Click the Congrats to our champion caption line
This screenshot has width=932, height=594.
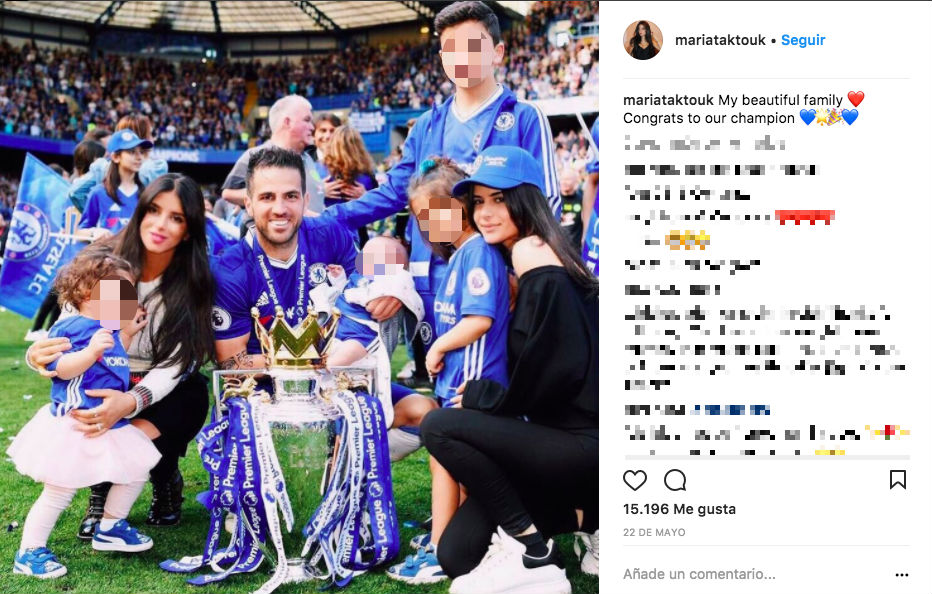[709, 118]
